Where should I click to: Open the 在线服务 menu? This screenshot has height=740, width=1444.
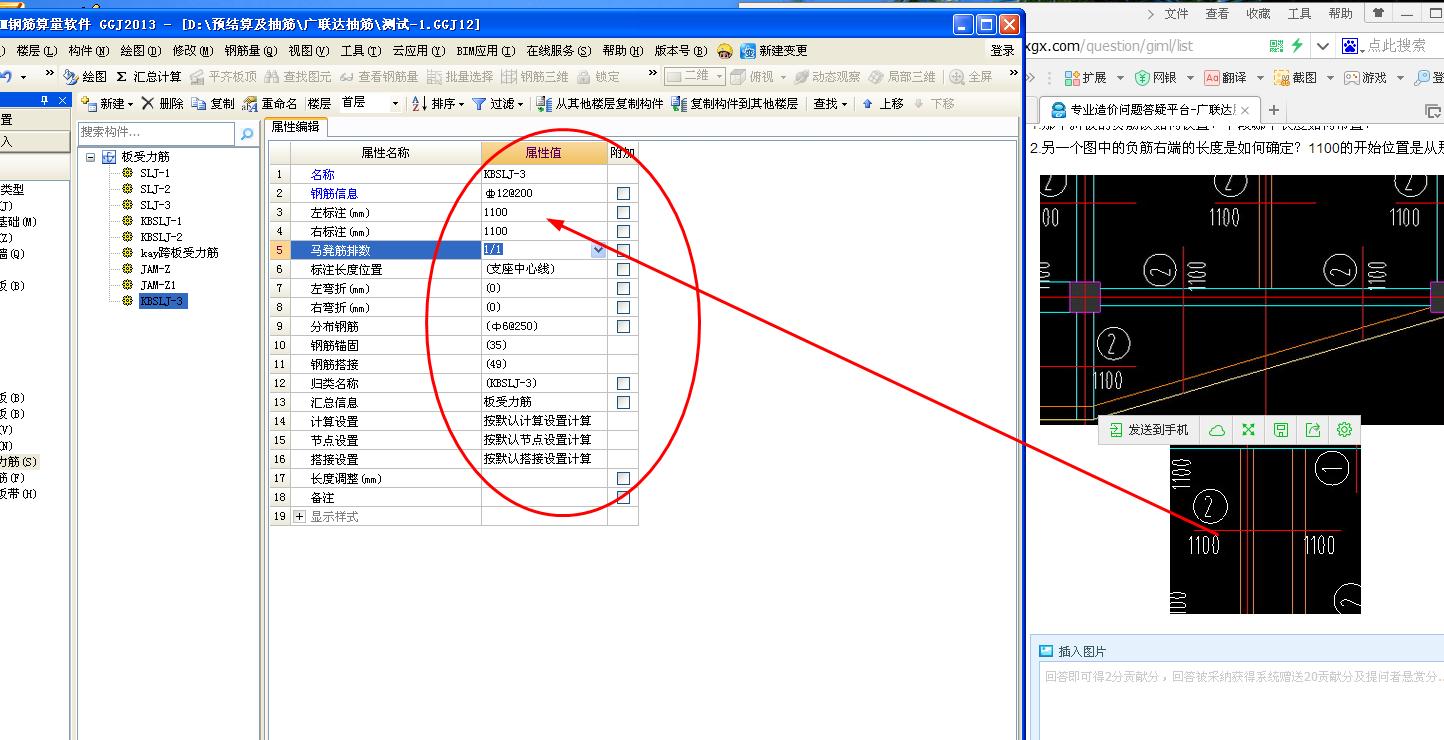(558, 51)
